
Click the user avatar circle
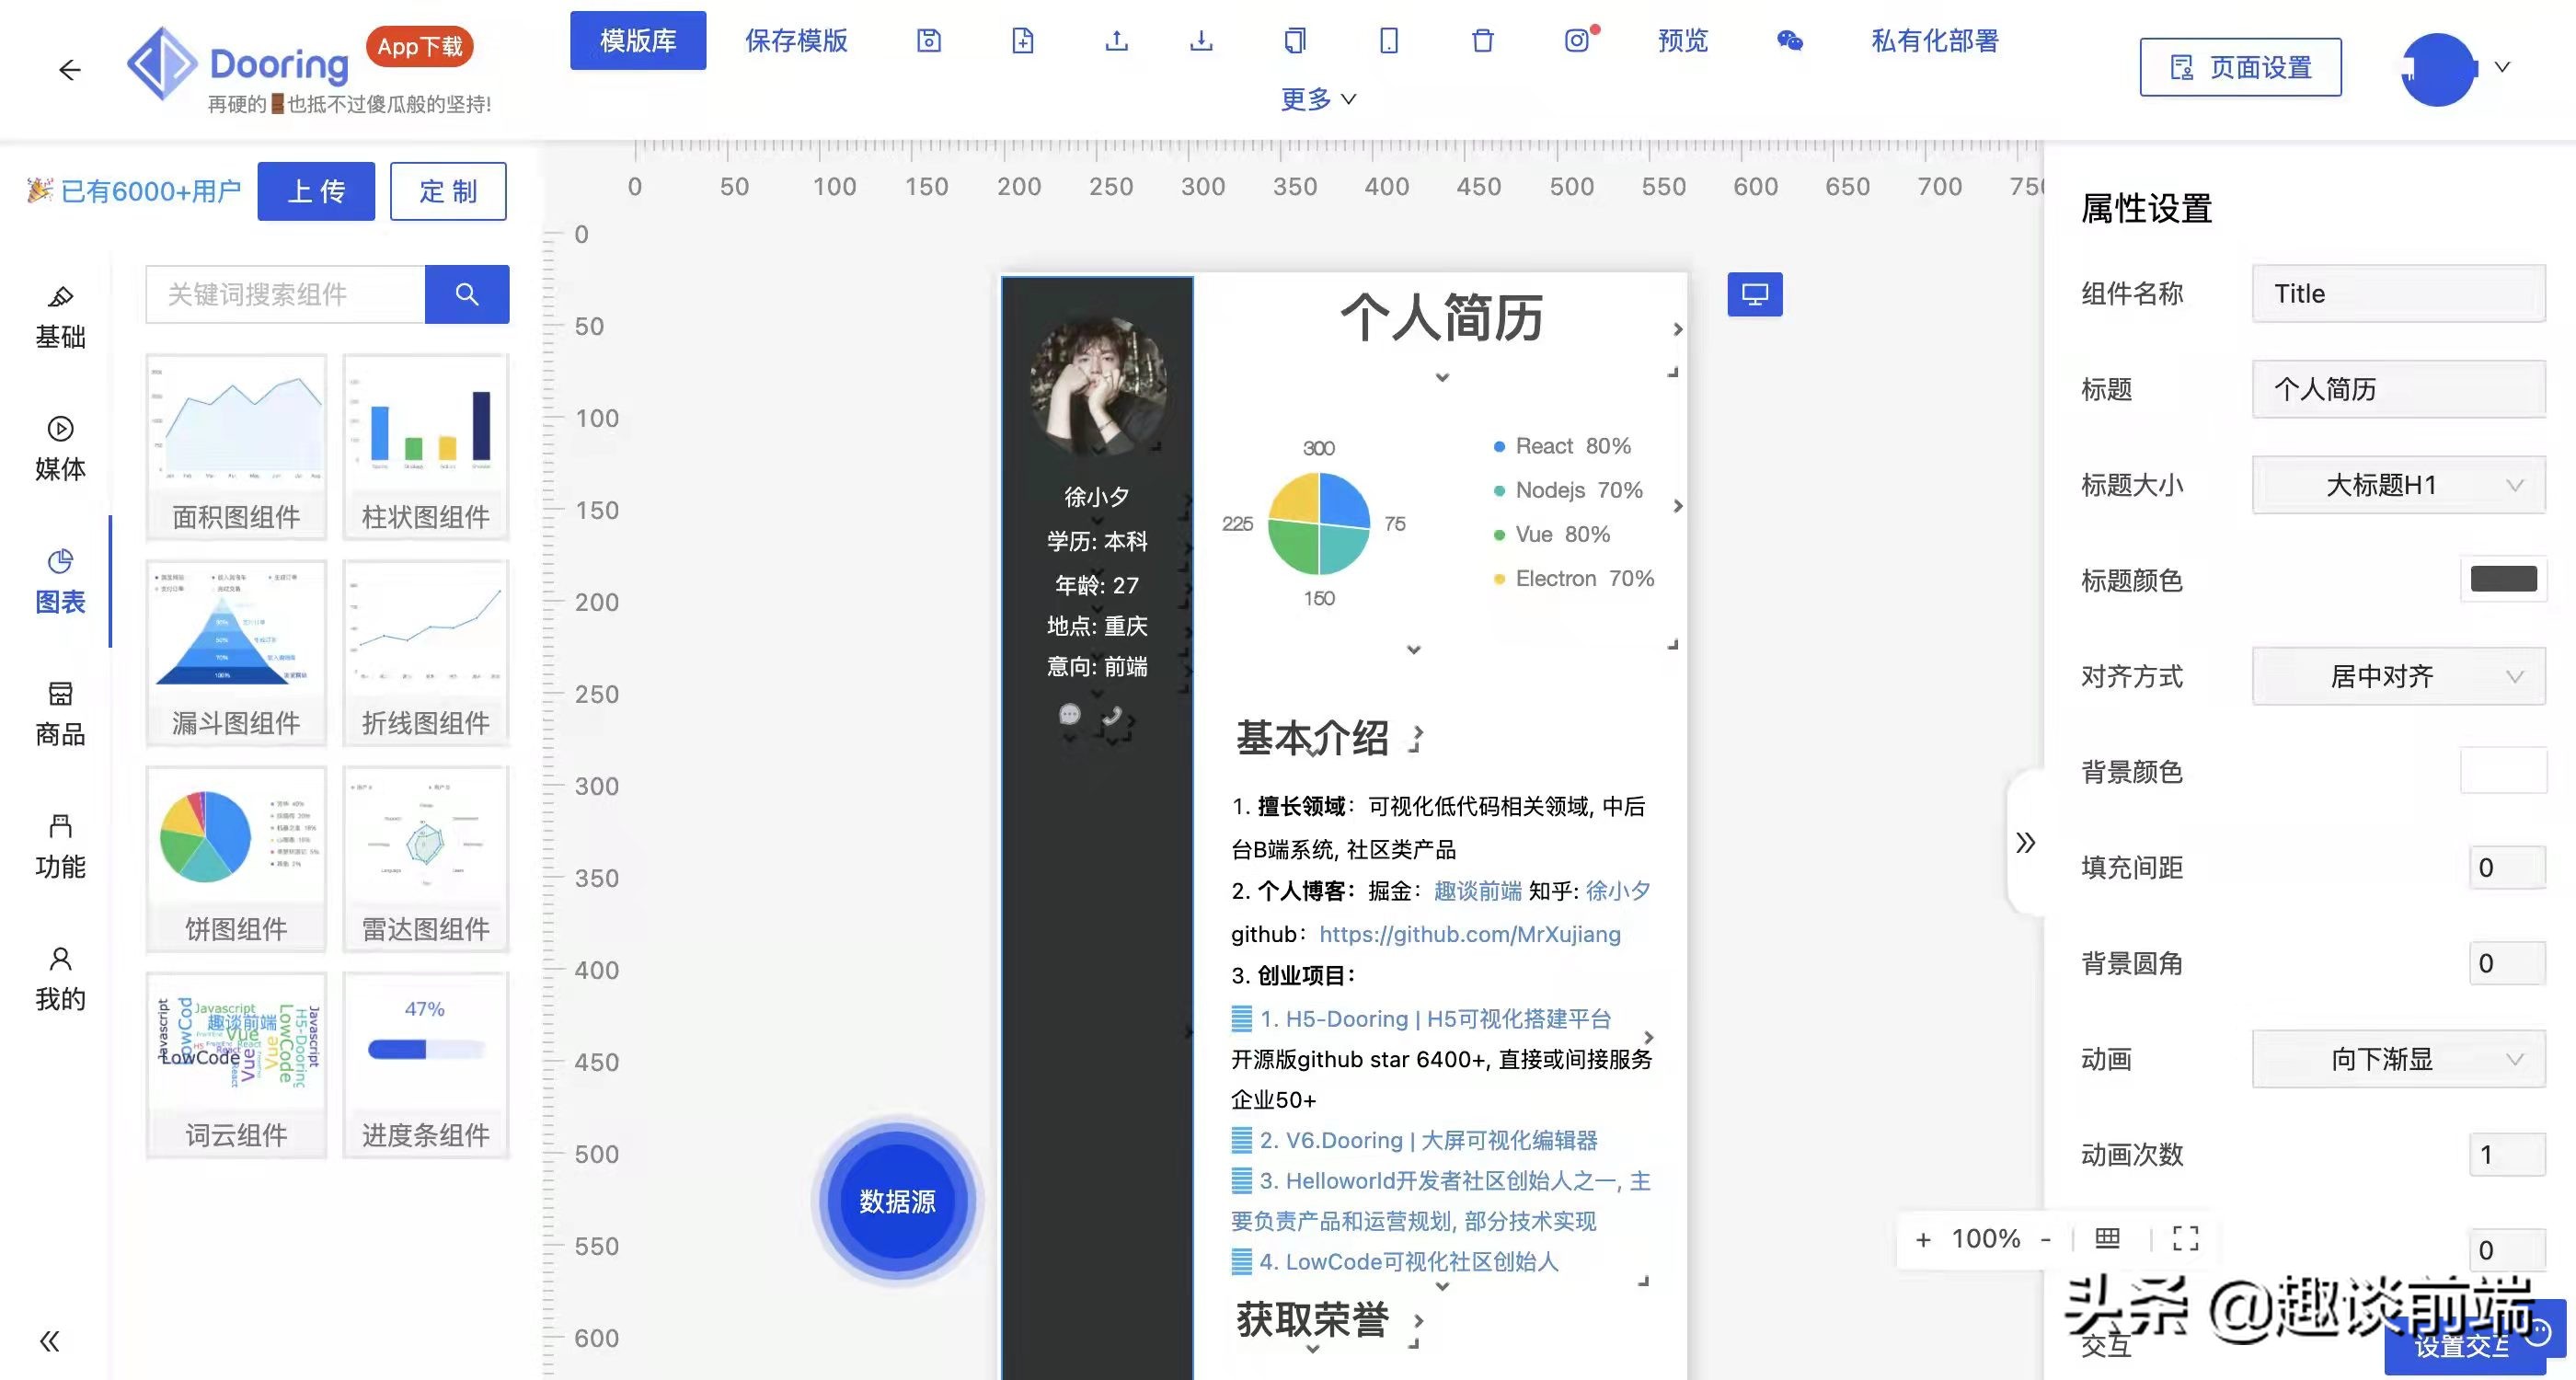2439,69
